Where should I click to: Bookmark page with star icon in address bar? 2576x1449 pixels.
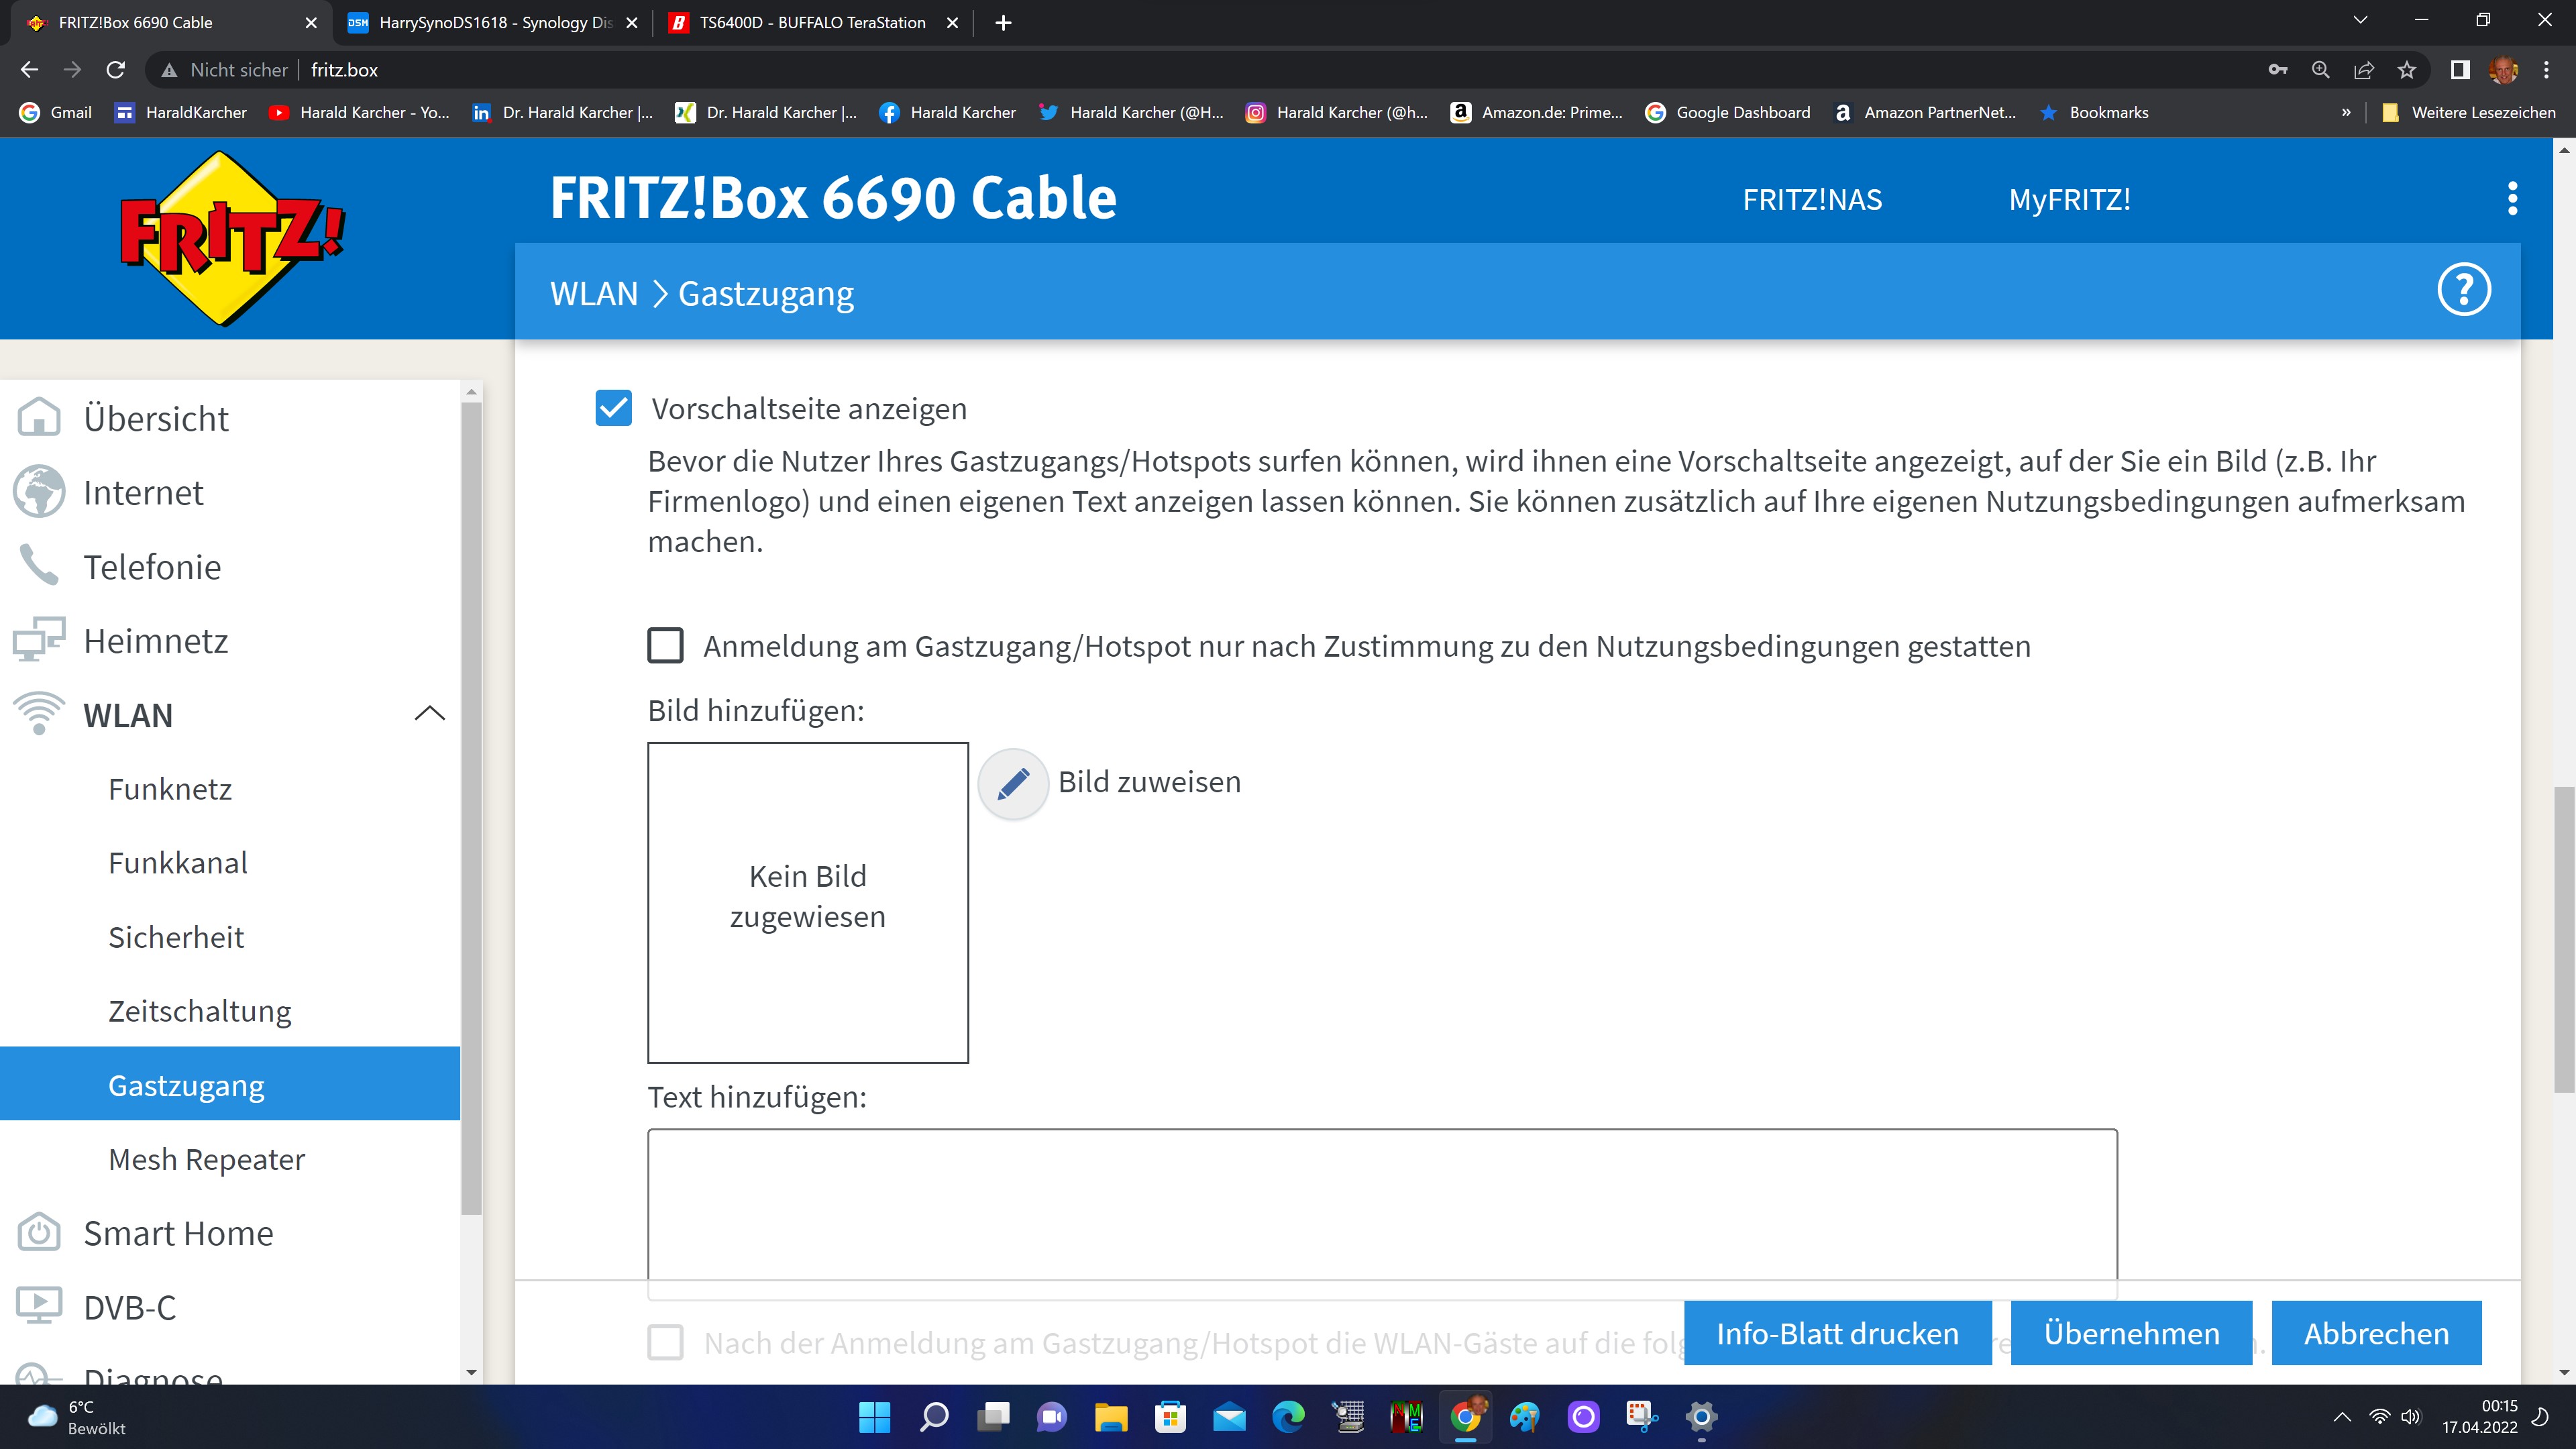pyautogui.click(x=2407, y=70)
